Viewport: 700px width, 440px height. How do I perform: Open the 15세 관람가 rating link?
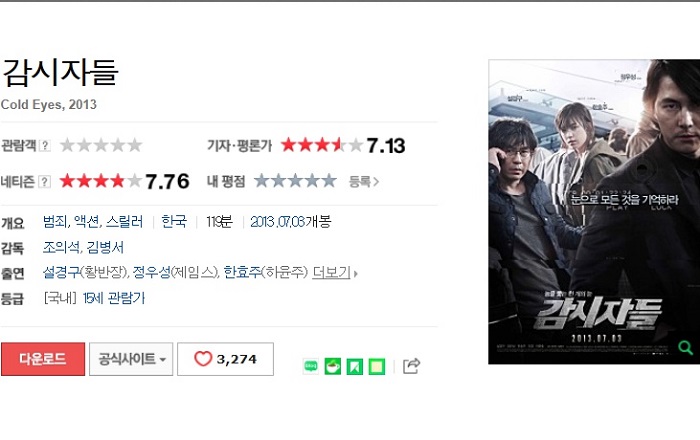coord(114,298)
